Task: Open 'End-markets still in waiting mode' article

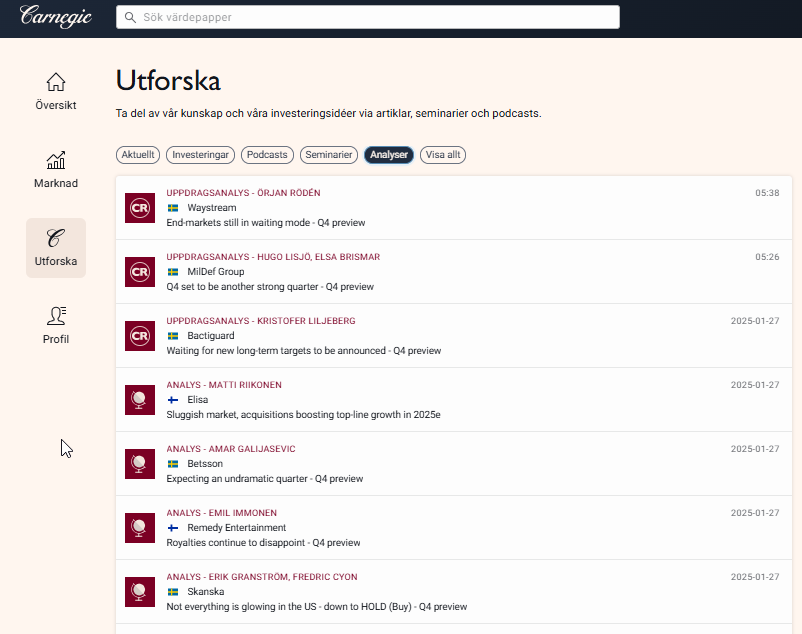Action: pos(266,223)
